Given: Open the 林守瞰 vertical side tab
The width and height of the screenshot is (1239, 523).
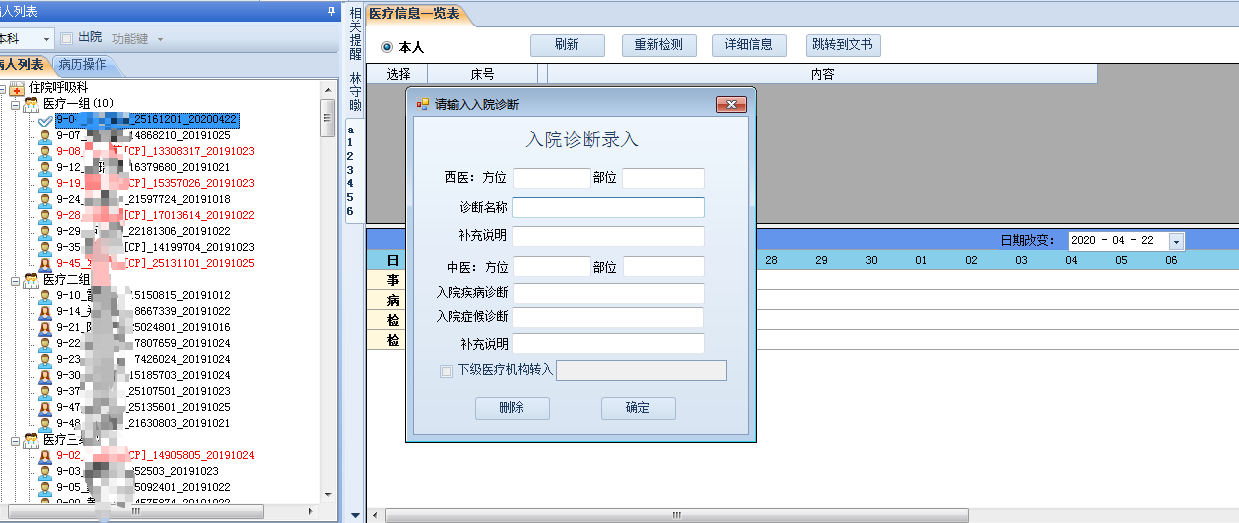Looking at the screenshot, I should (x=355, y=91).
